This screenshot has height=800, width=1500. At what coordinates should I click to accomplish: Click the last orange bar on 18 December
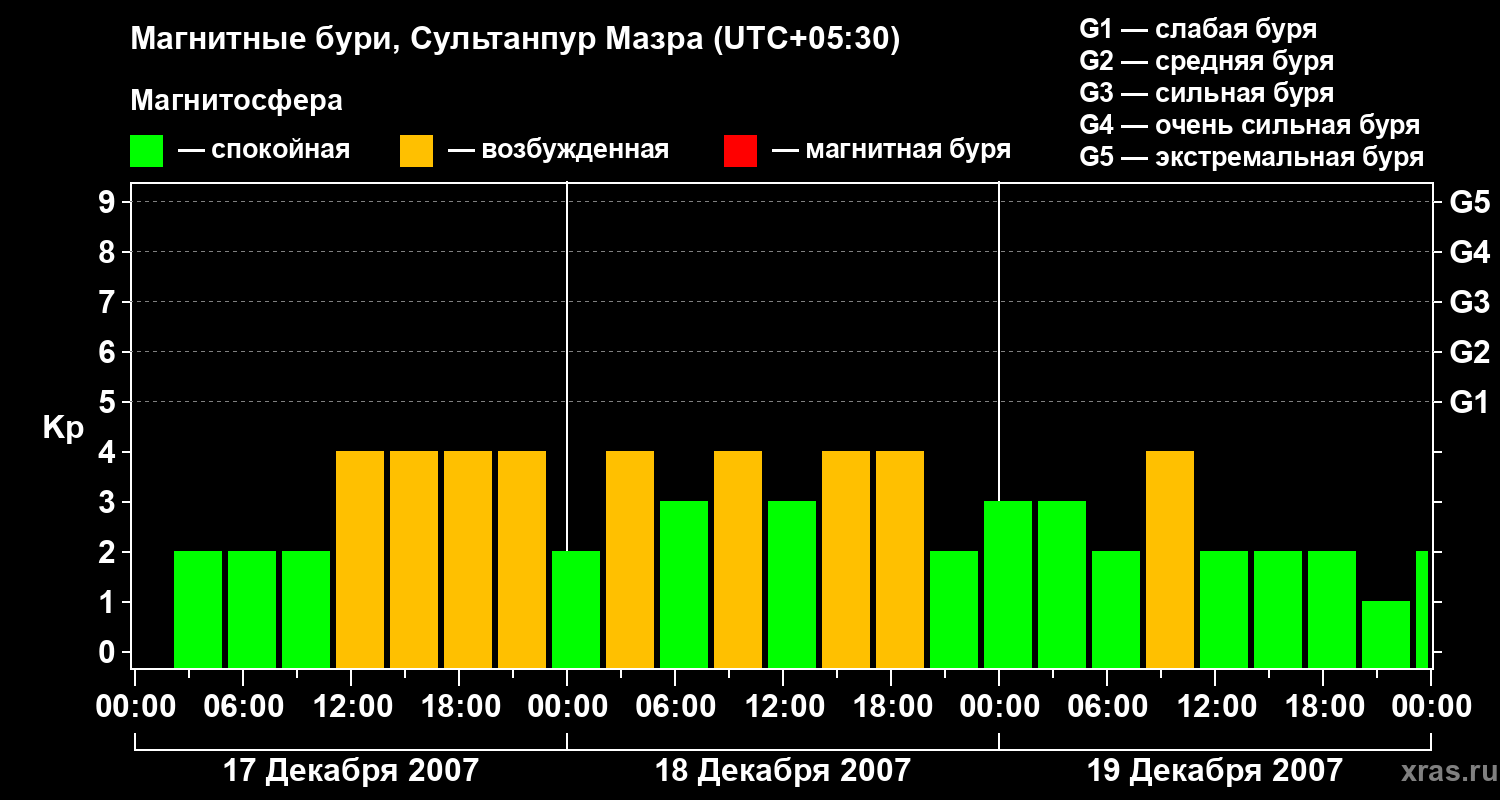tap(900, 559)
